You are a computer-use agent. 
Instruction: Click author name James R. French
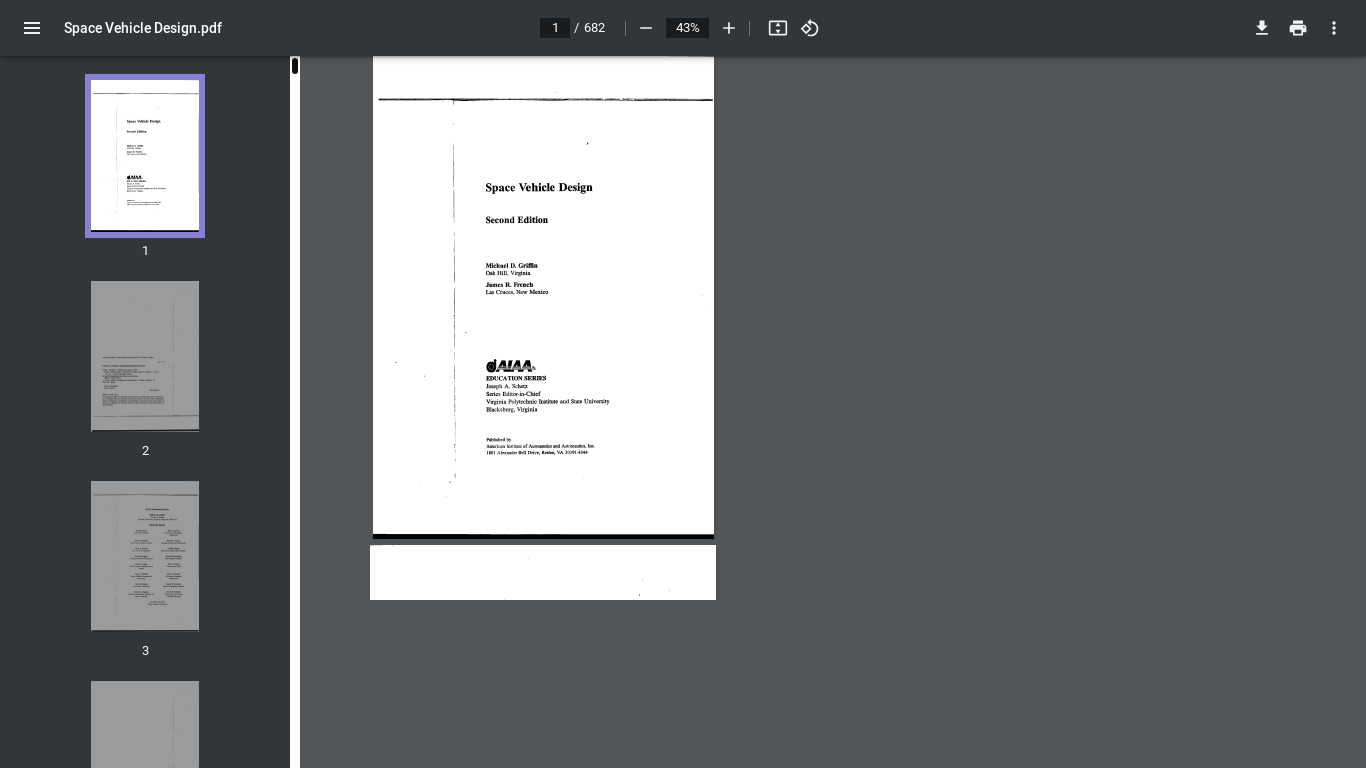[509, 285]
